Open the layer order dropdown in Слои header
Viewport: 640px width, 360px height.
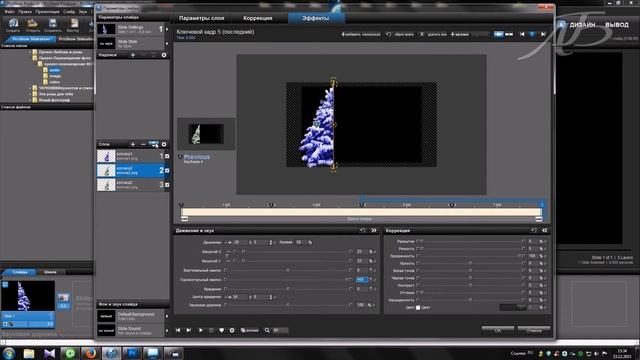click(153, 144)
